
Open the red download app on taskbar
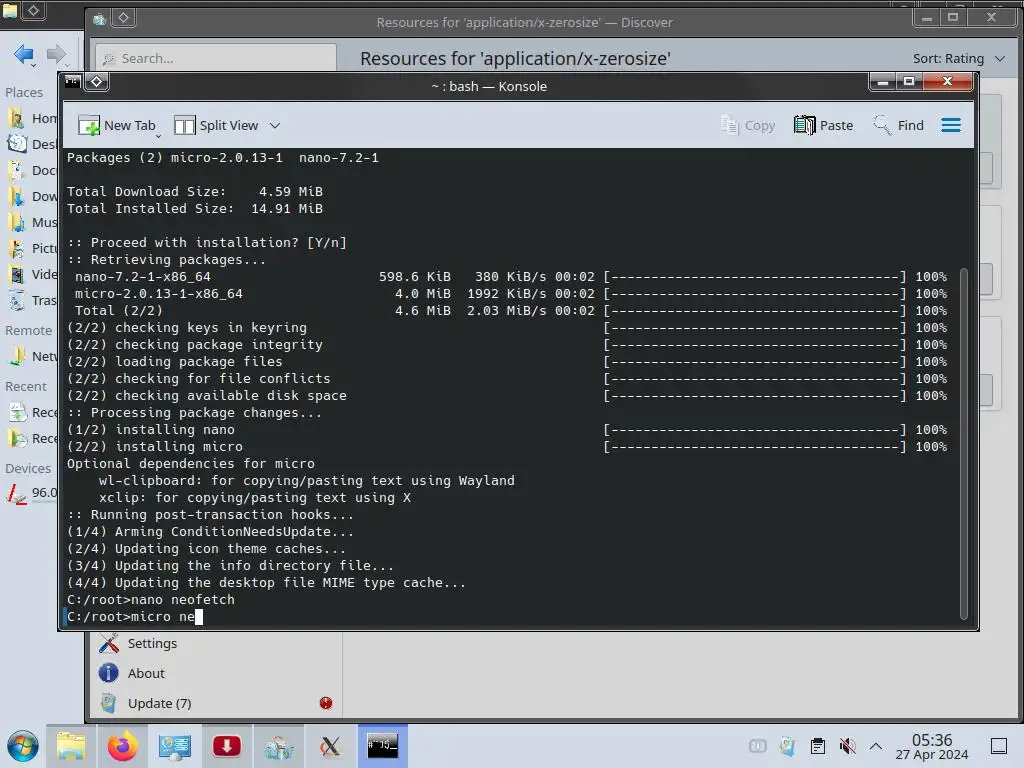(227, 746)
